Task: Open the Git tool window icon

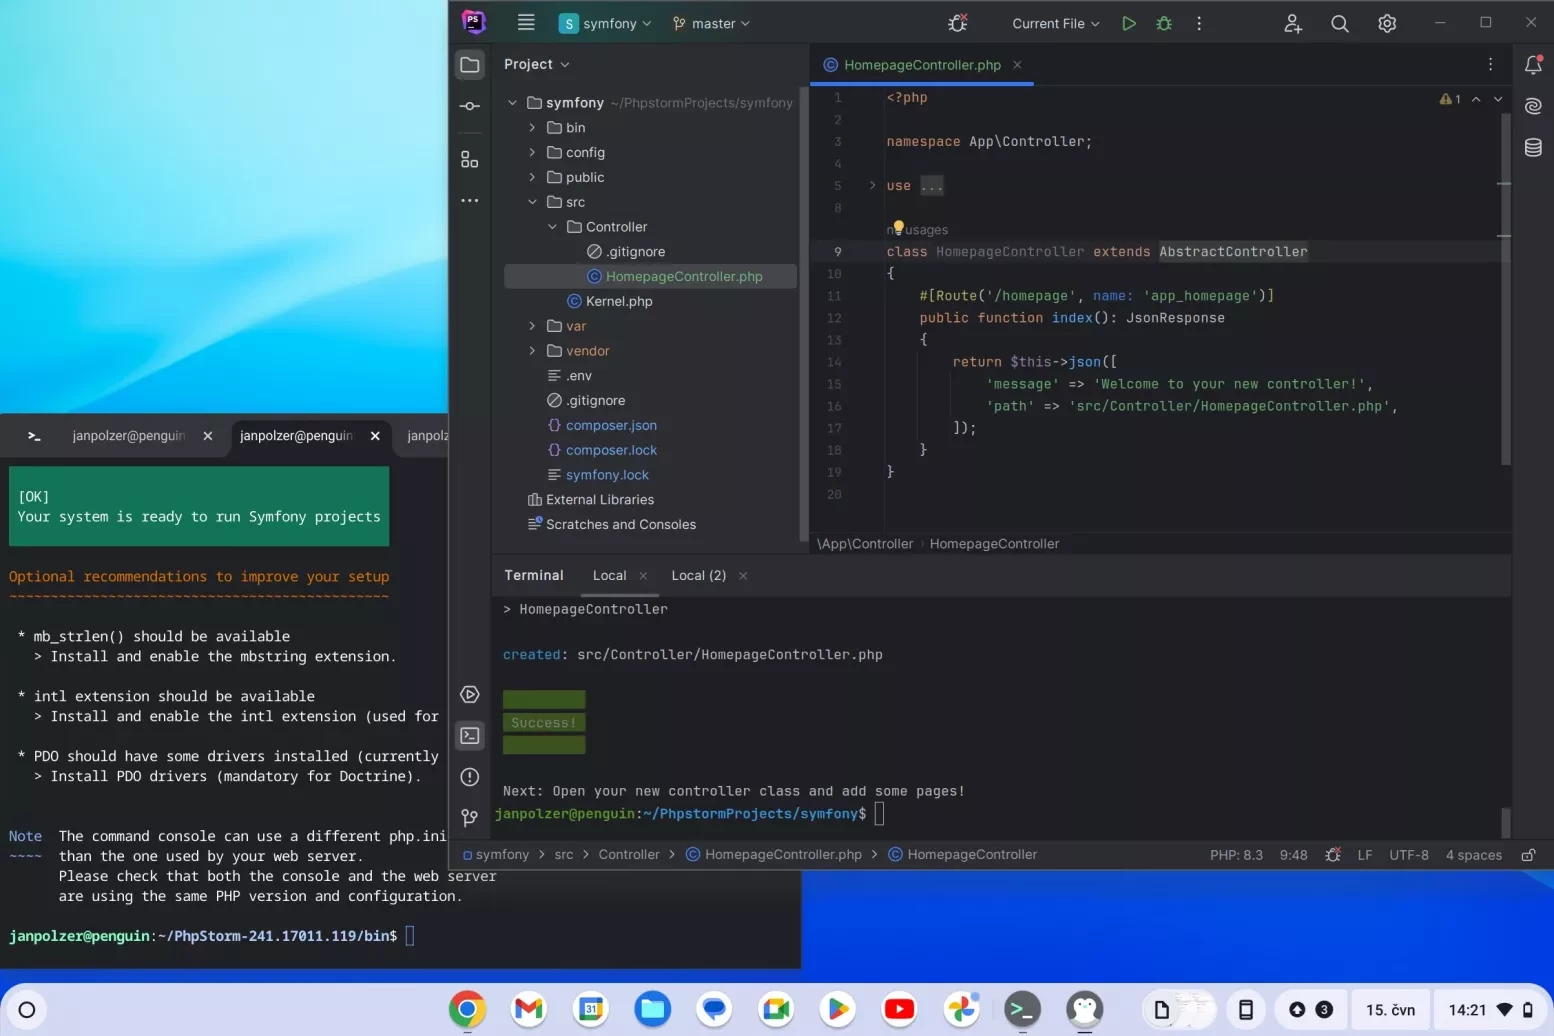Action: (470, 818)
